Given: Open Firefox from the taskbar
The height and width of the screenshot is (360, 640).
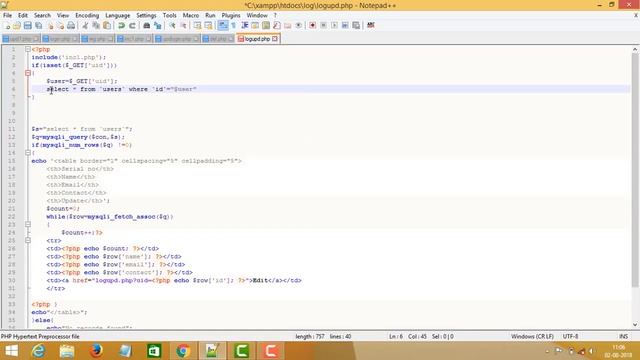Looking at the screenshot, I should [x=96, y=351].
